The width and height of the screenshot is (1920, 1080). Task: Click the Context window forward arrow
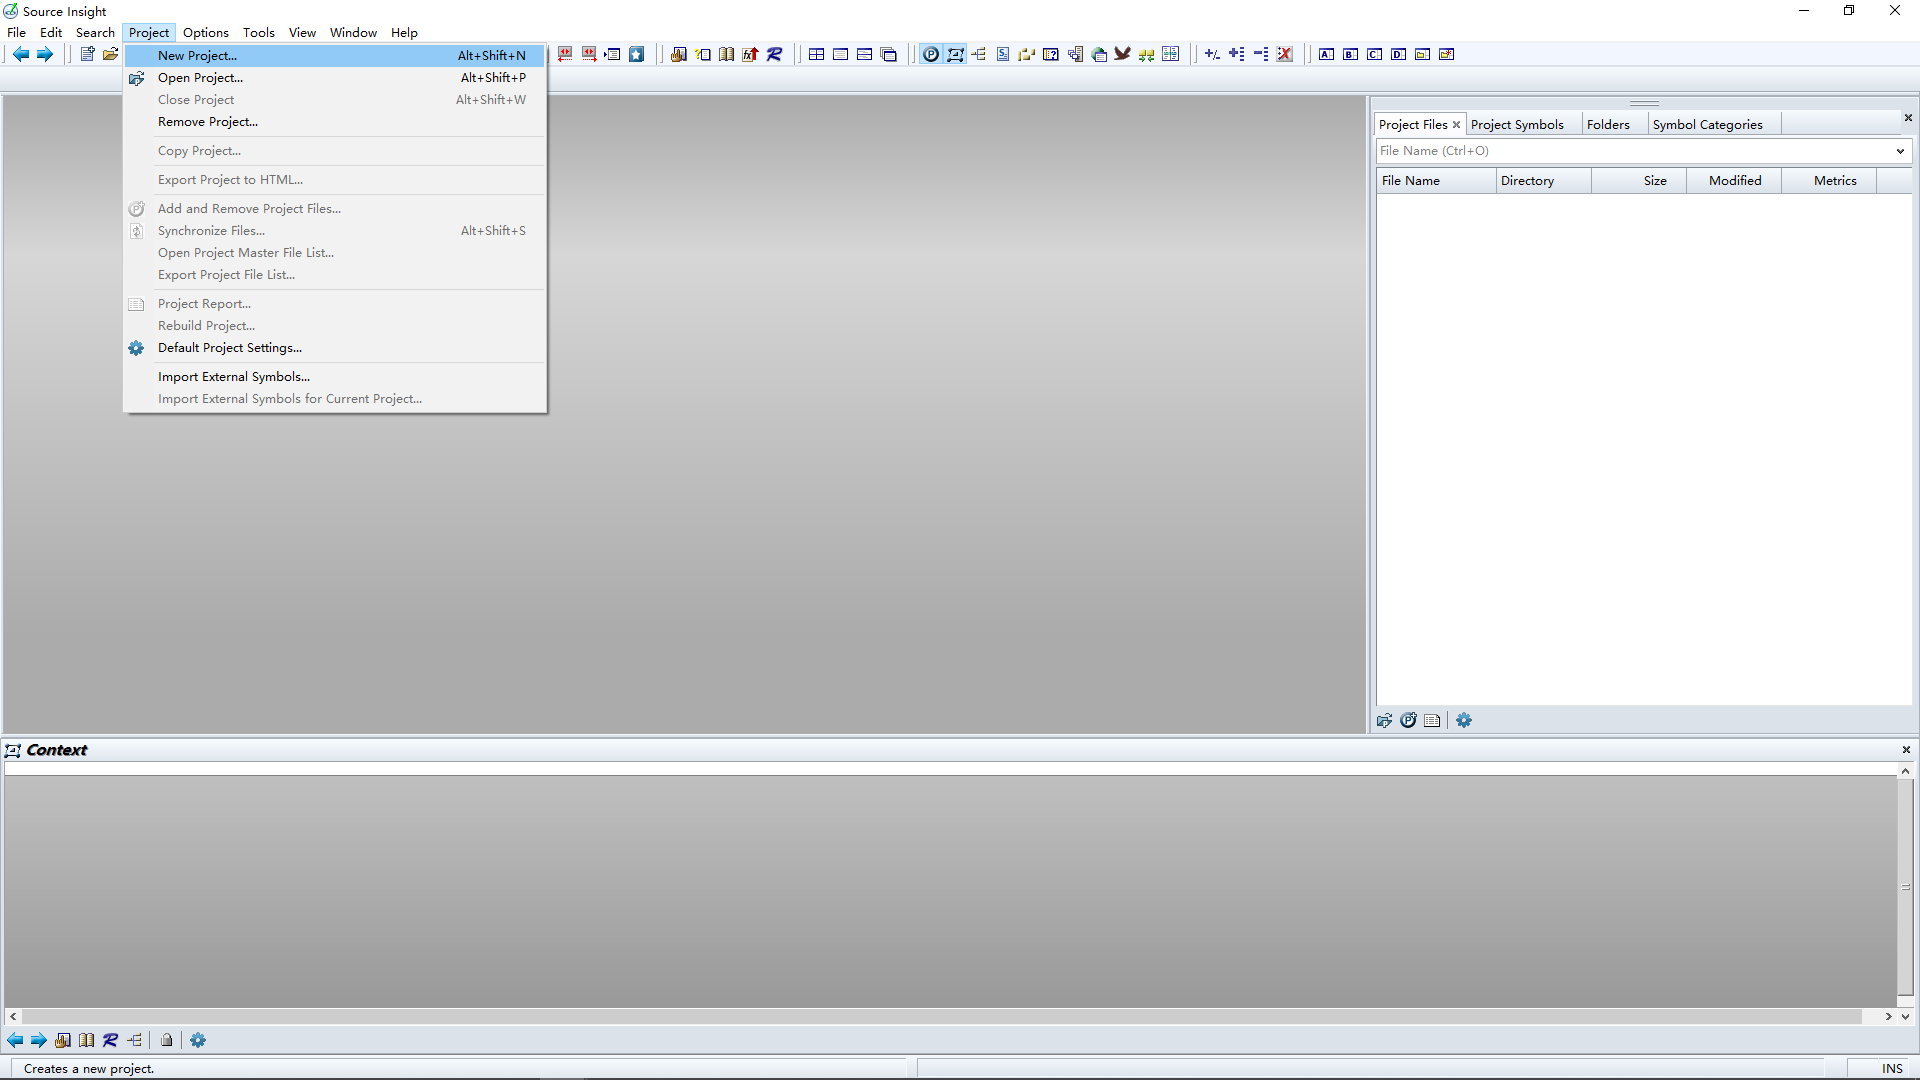(x=39, y=1040)
